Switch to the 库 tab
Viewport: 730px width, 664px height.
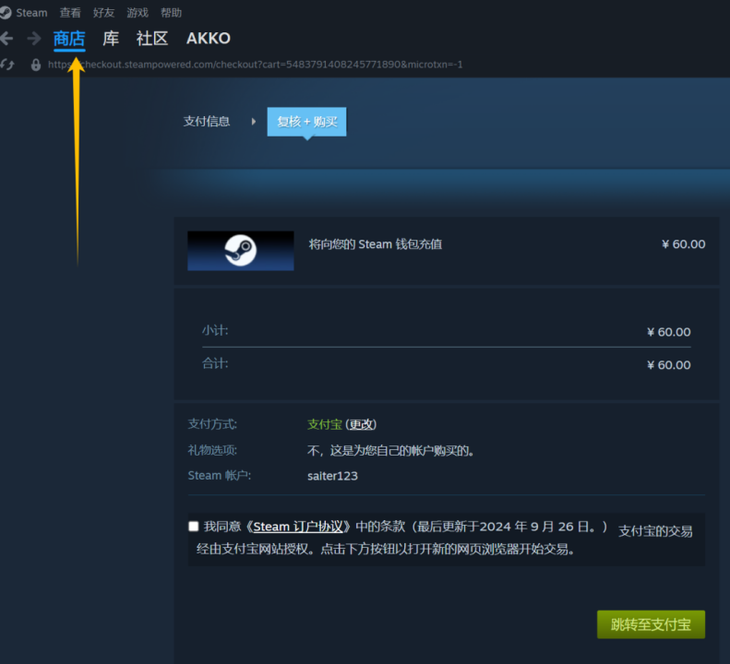(111, 38)
